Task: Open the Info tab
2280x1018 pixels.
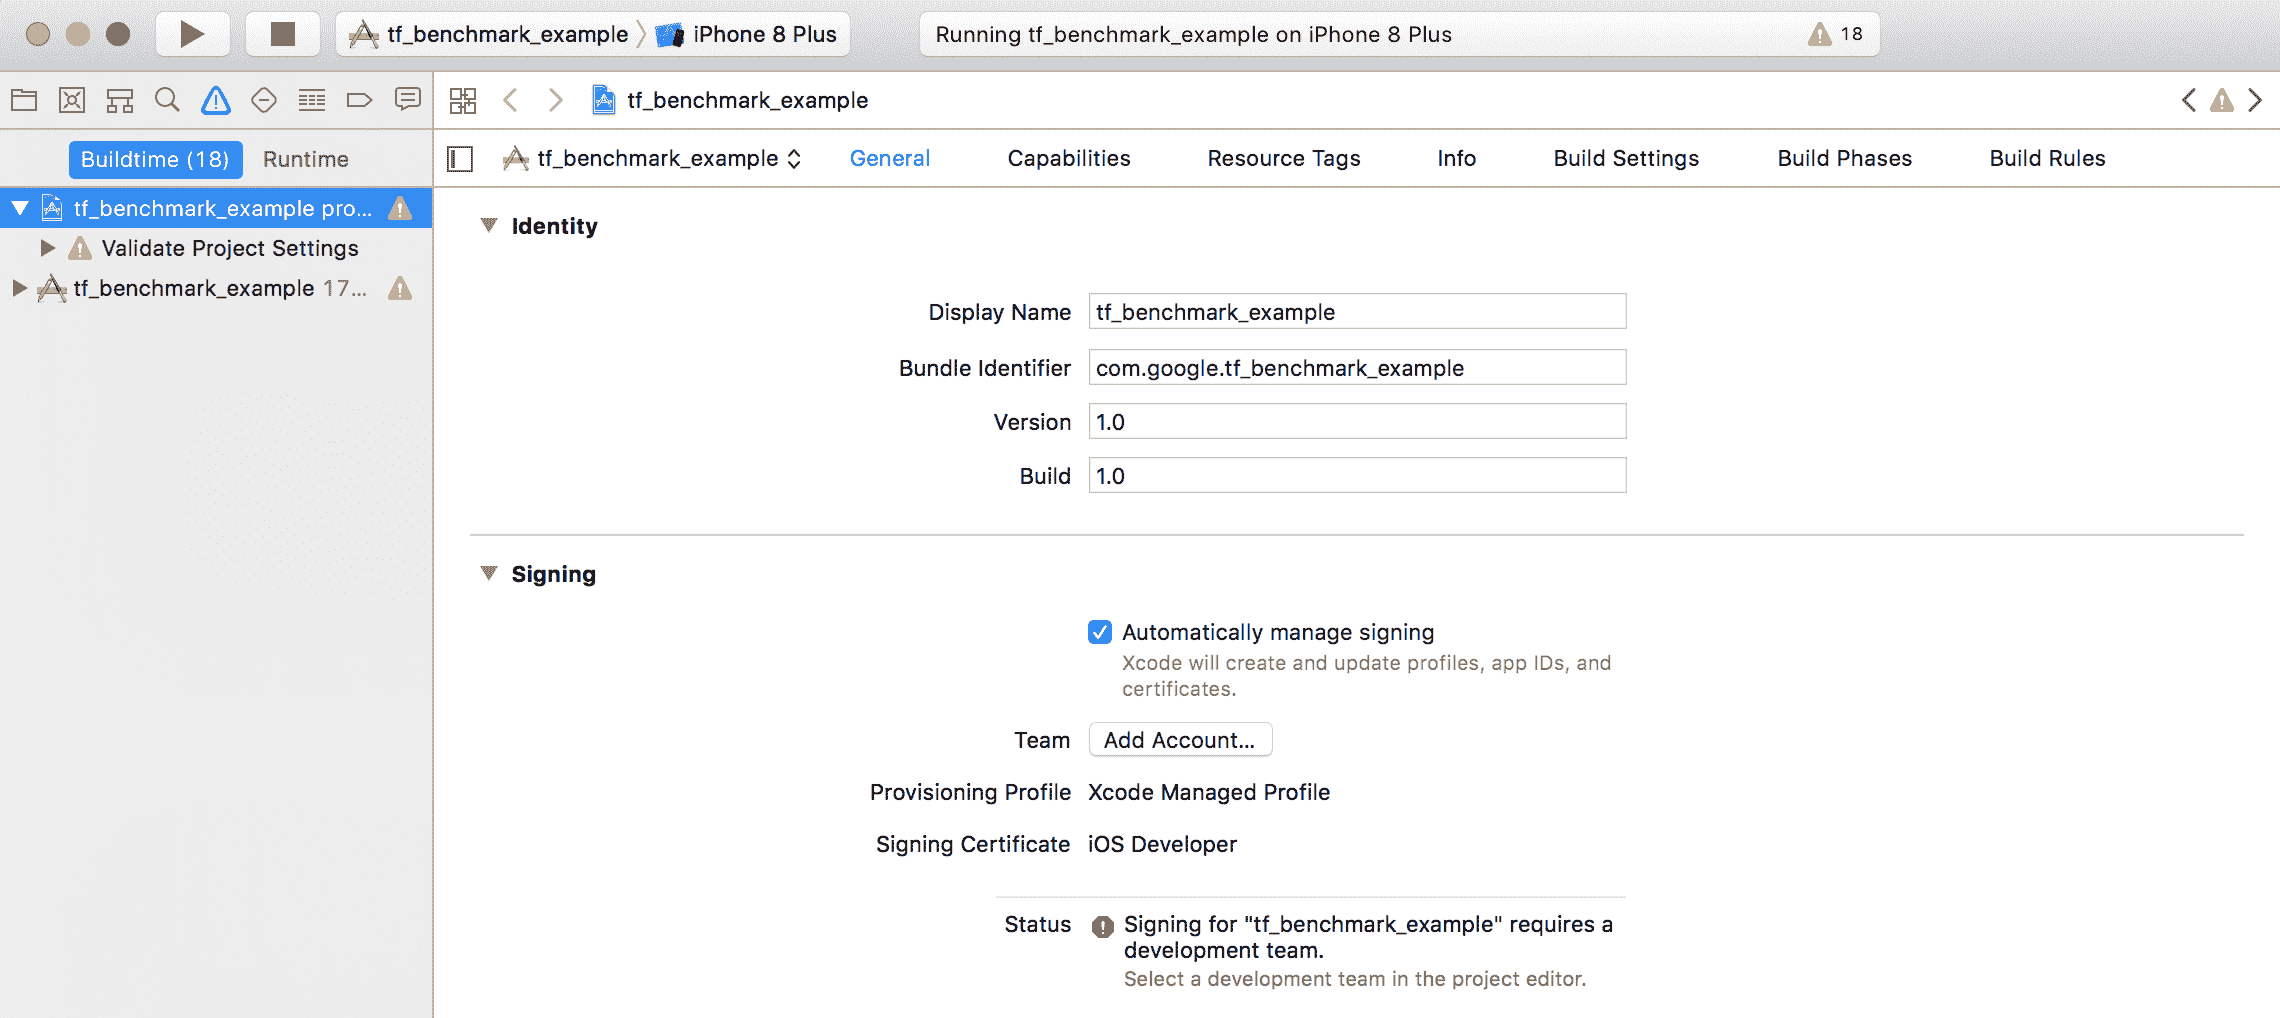Action: click(x=1457, y=158)
